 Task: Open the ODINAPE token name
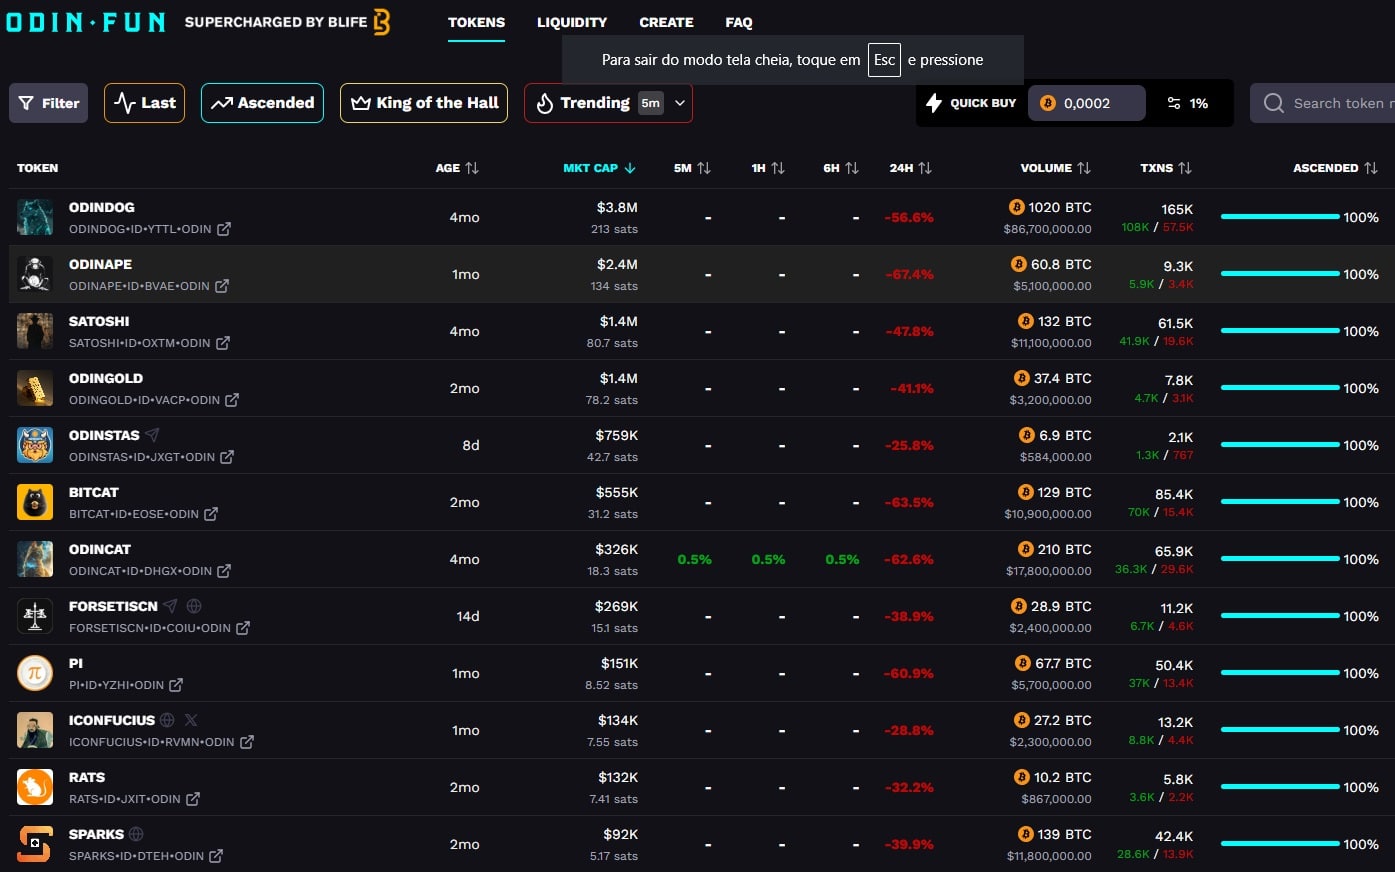tap(100, 264)
